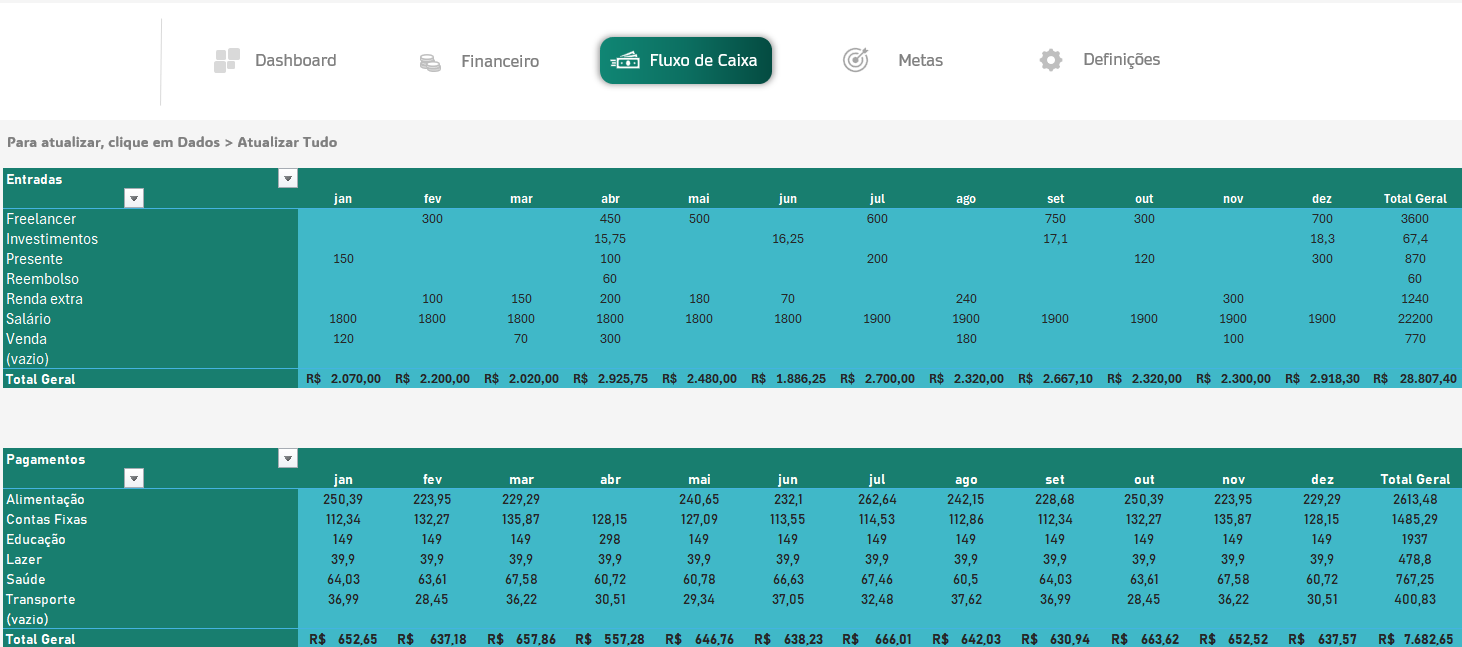Screen dimensions: 1462x647
Task: Go to the Financeiro tab
Action: pos(499,62)
